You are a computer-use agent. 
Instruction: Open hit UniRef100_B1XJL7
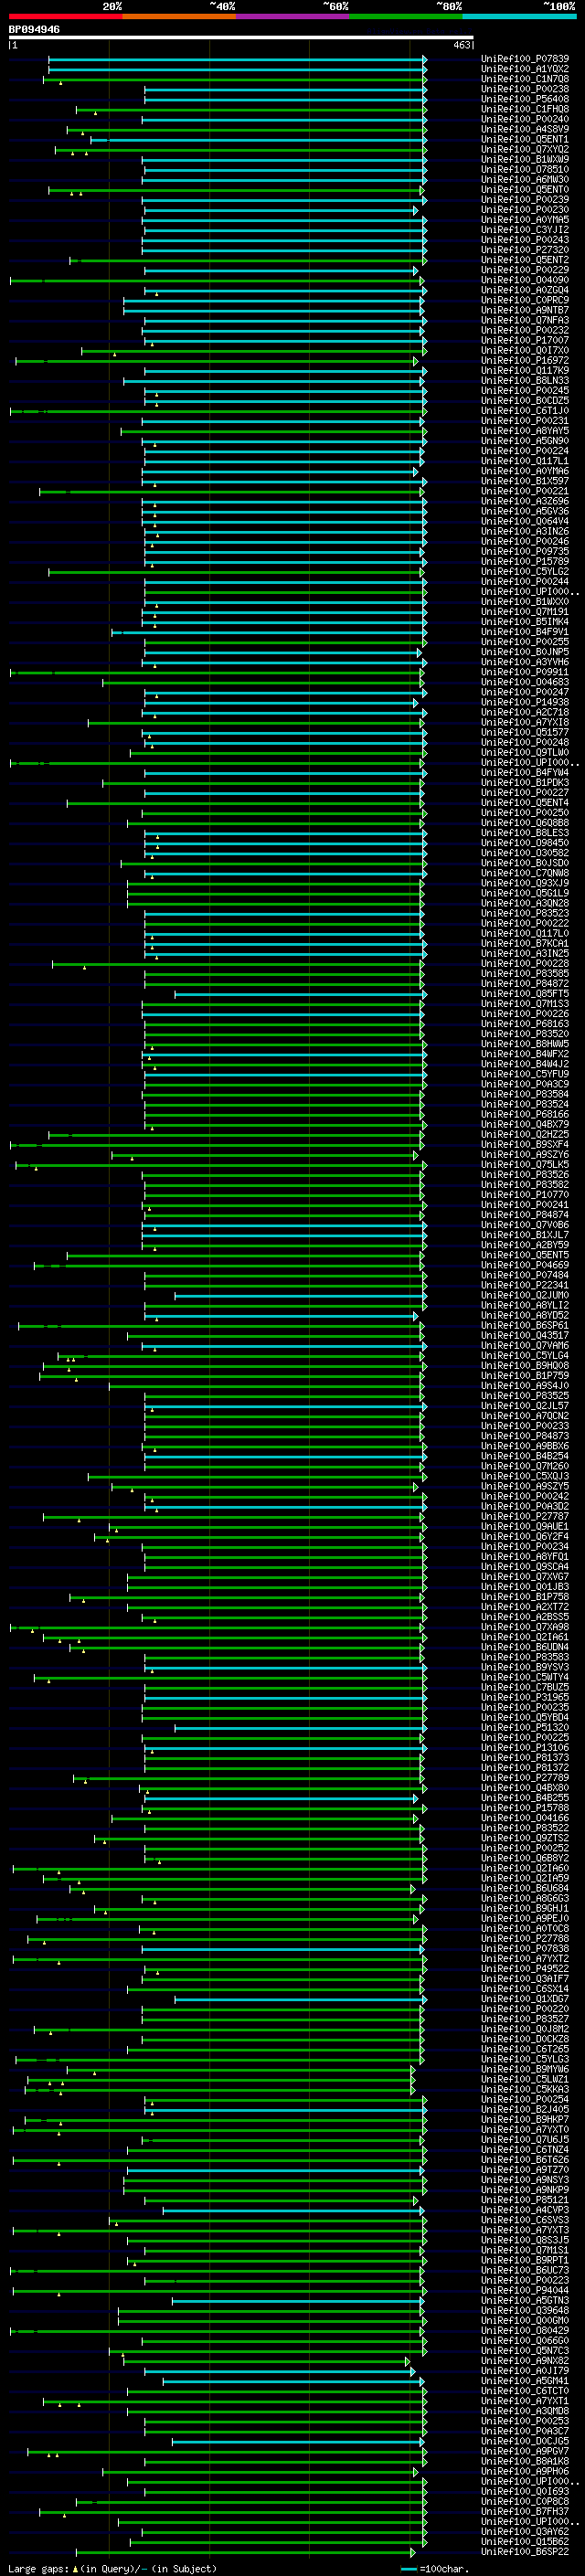pyautogui.click(x=525, y=1234)
